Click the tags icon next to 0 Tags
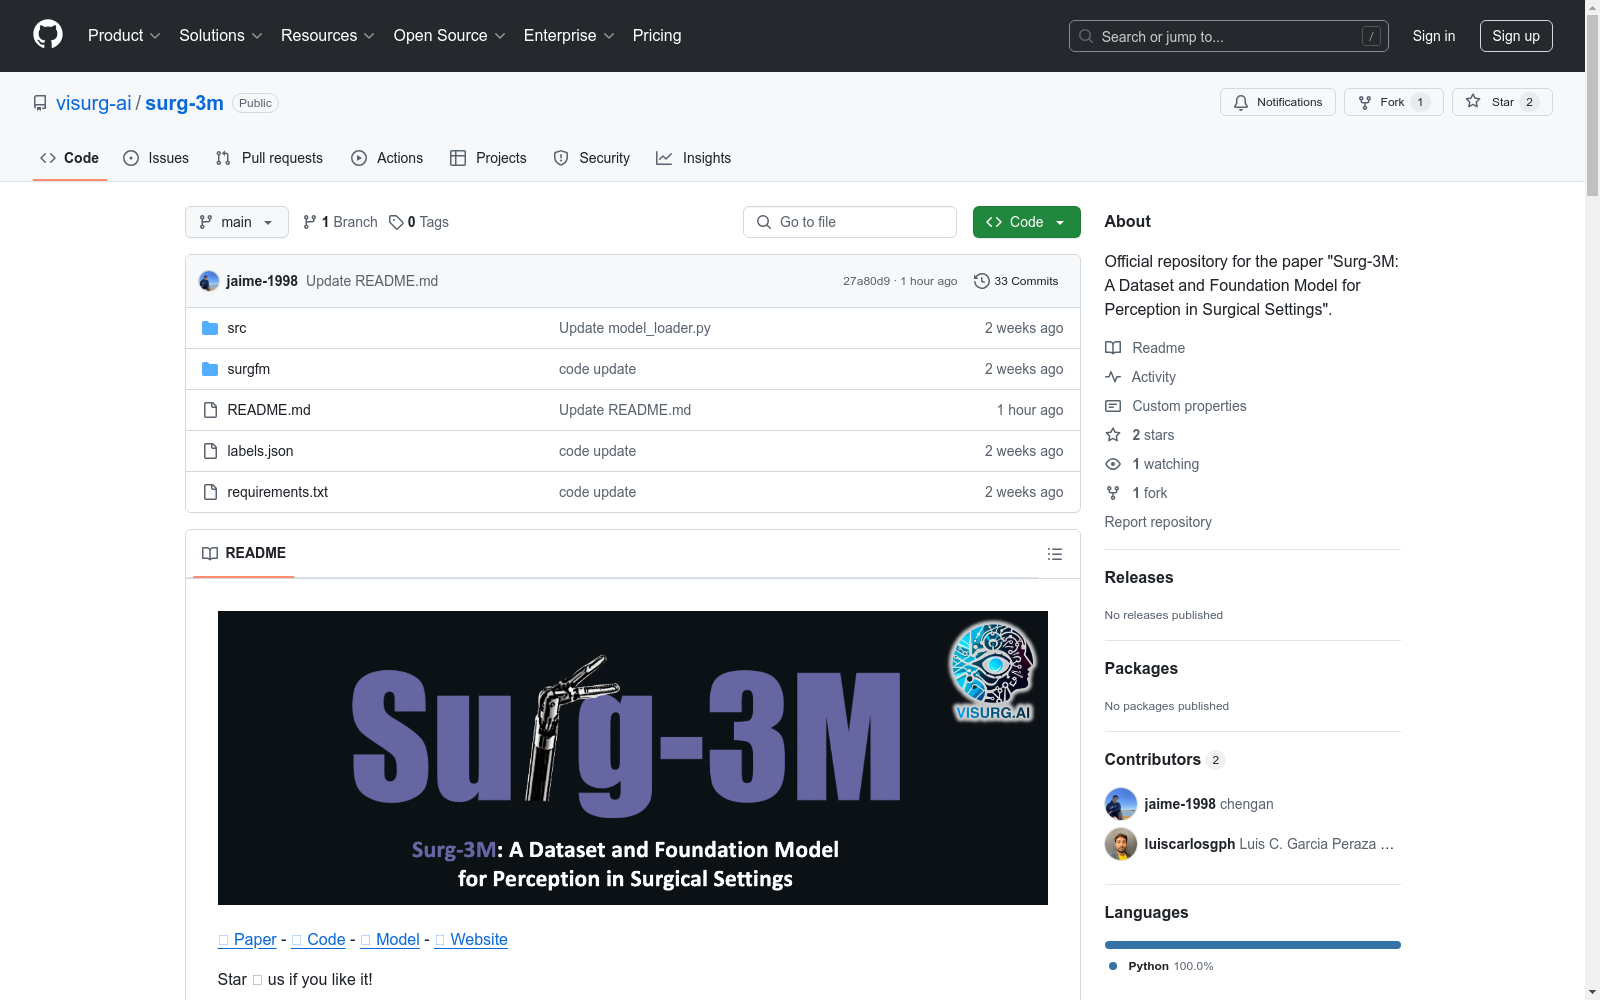The image size is (1600, 1000). click(396, 222)
